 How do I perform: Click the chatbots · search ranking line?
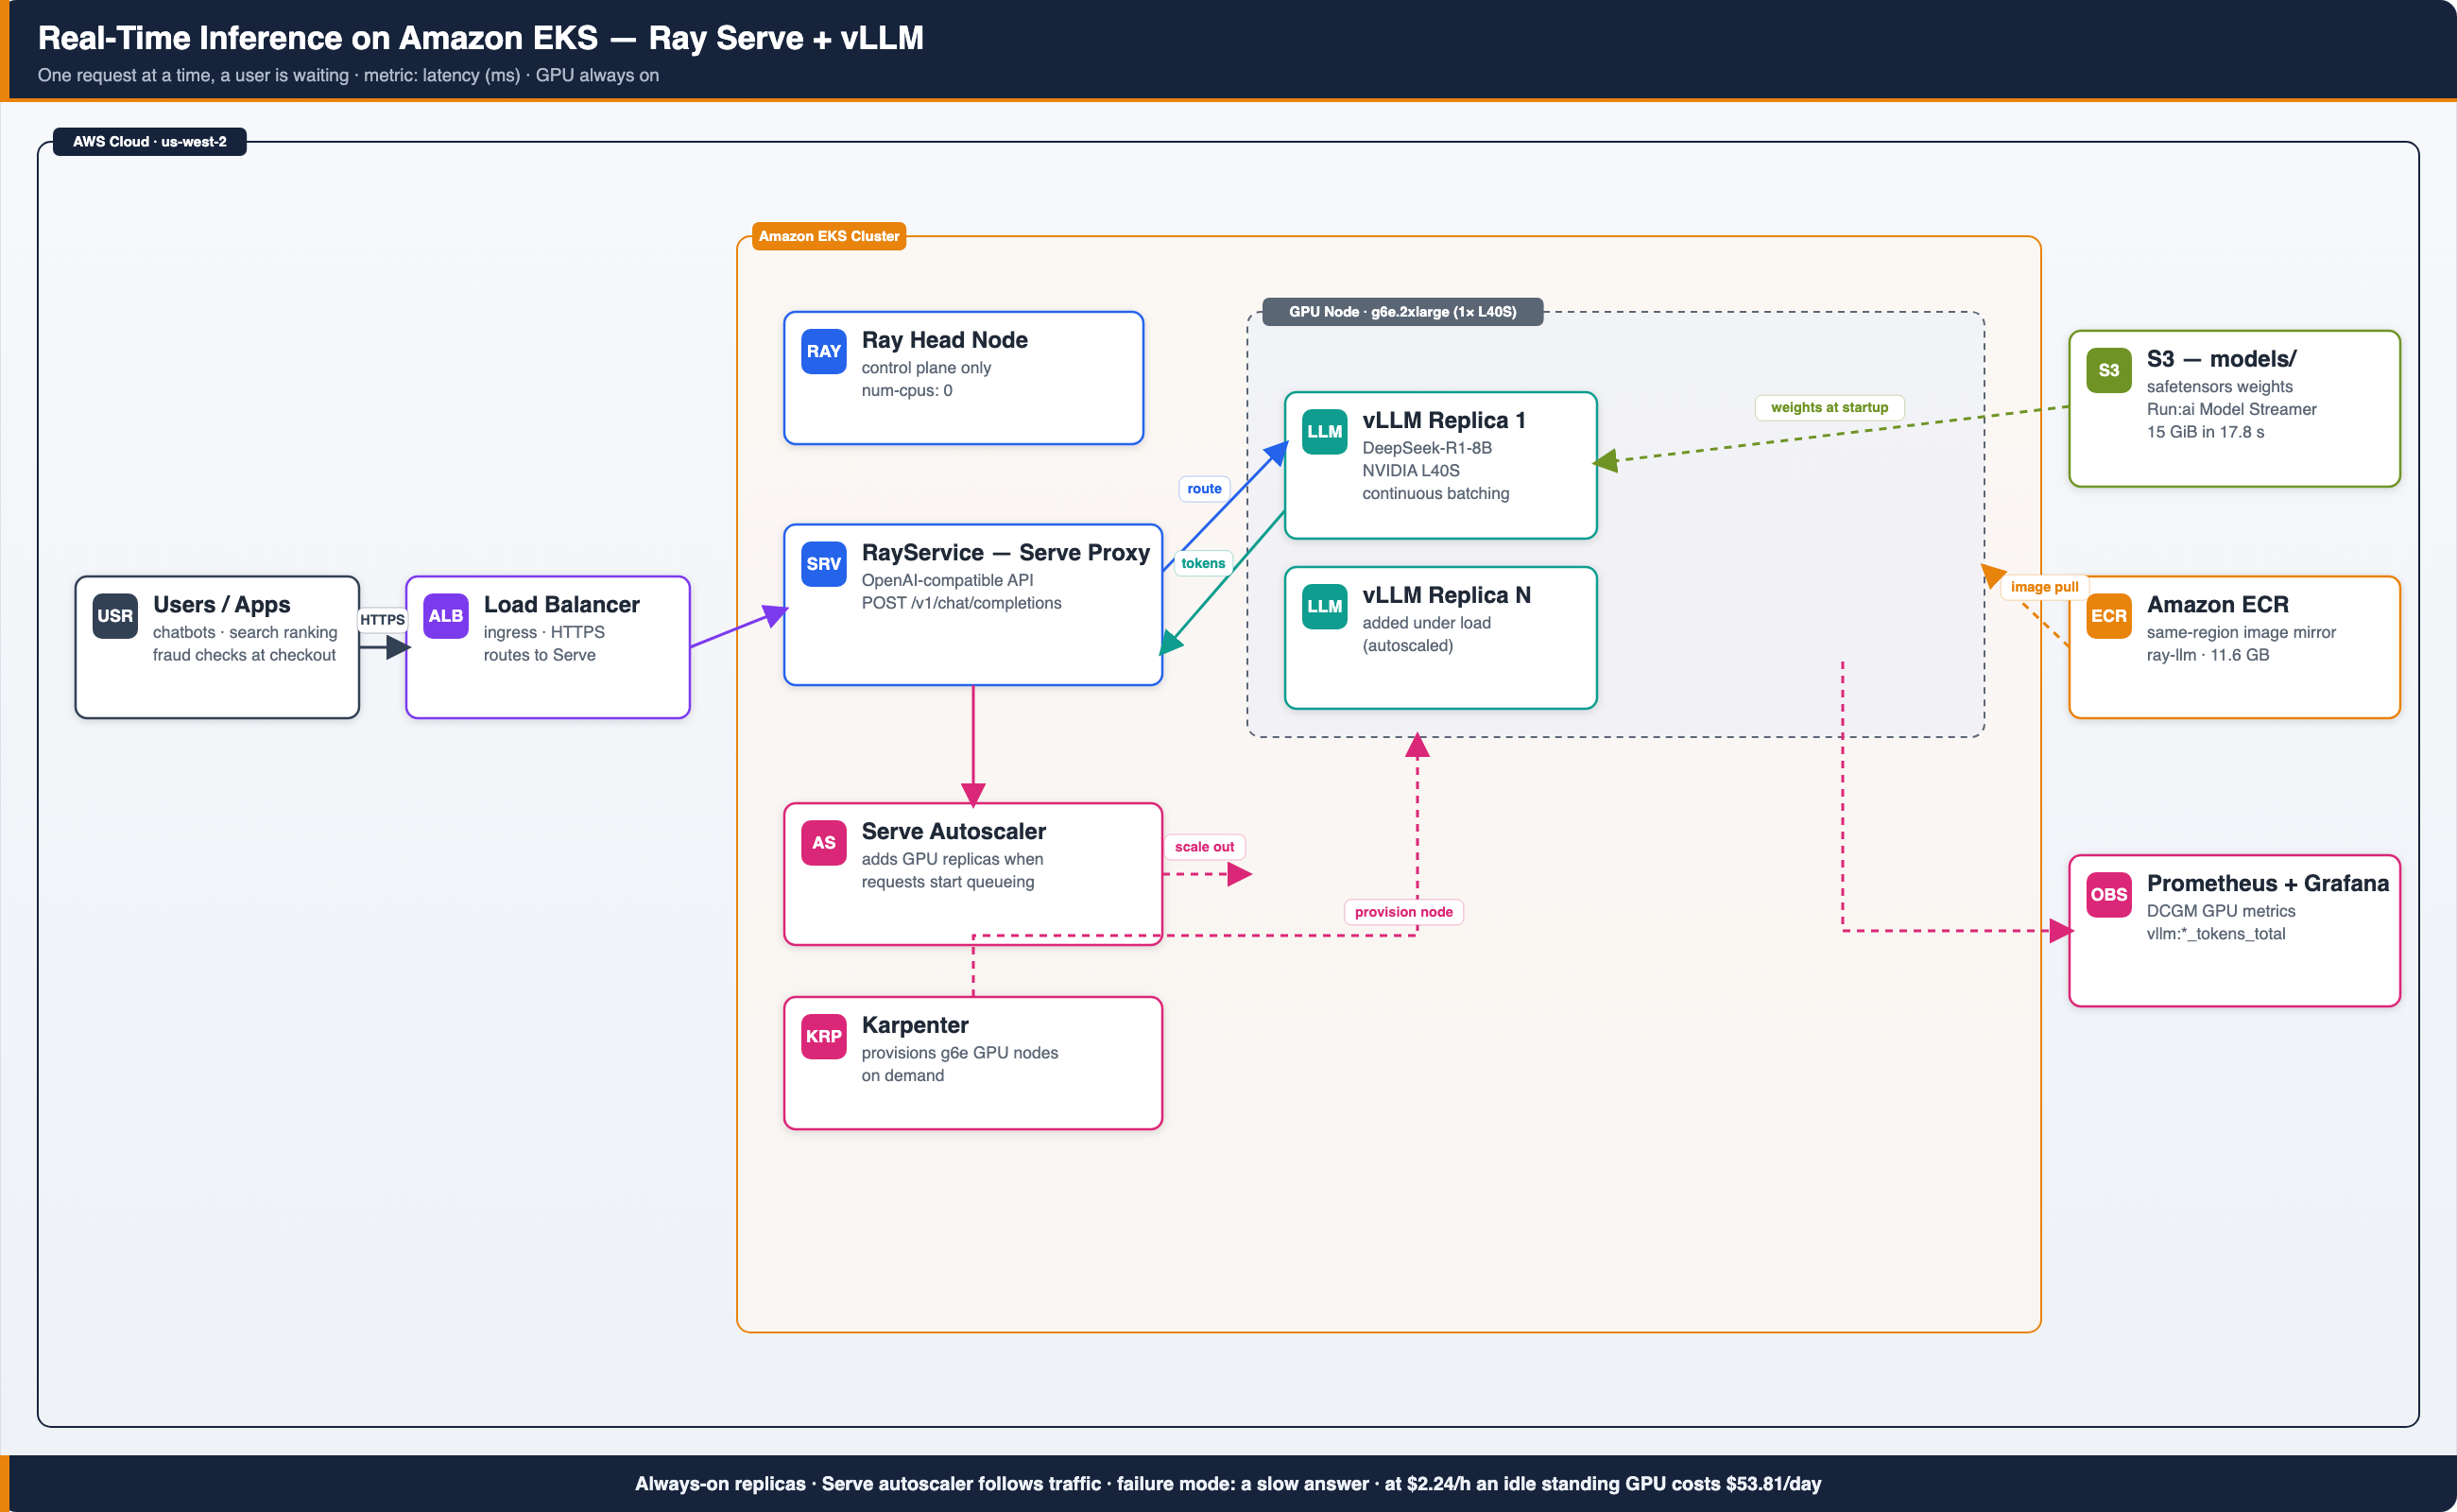tap(245, 632)
